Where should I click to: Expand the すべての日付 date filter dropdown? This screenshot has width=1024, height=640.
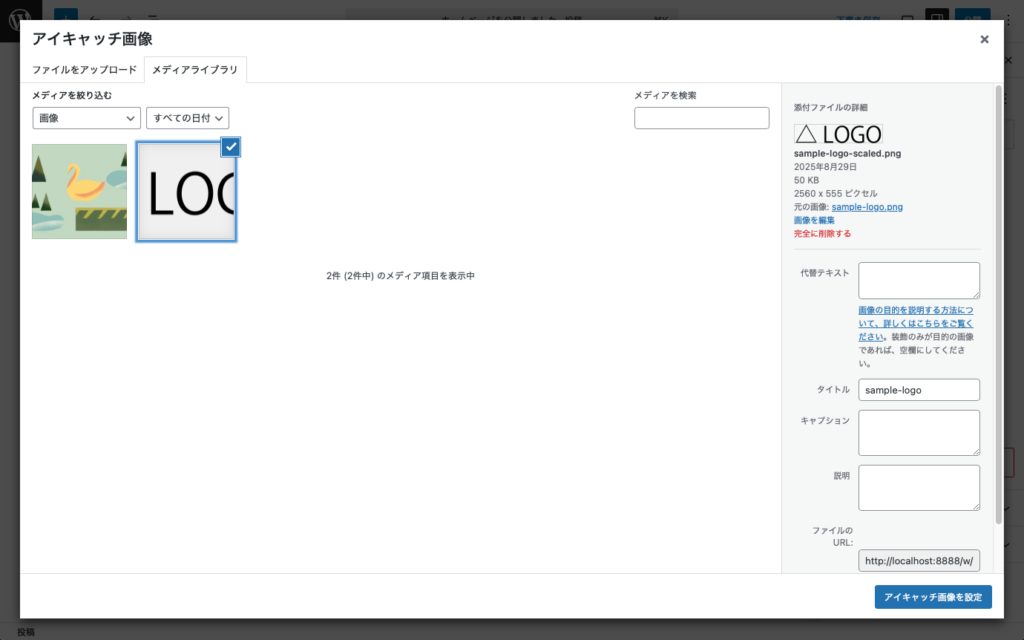point(188,118)
